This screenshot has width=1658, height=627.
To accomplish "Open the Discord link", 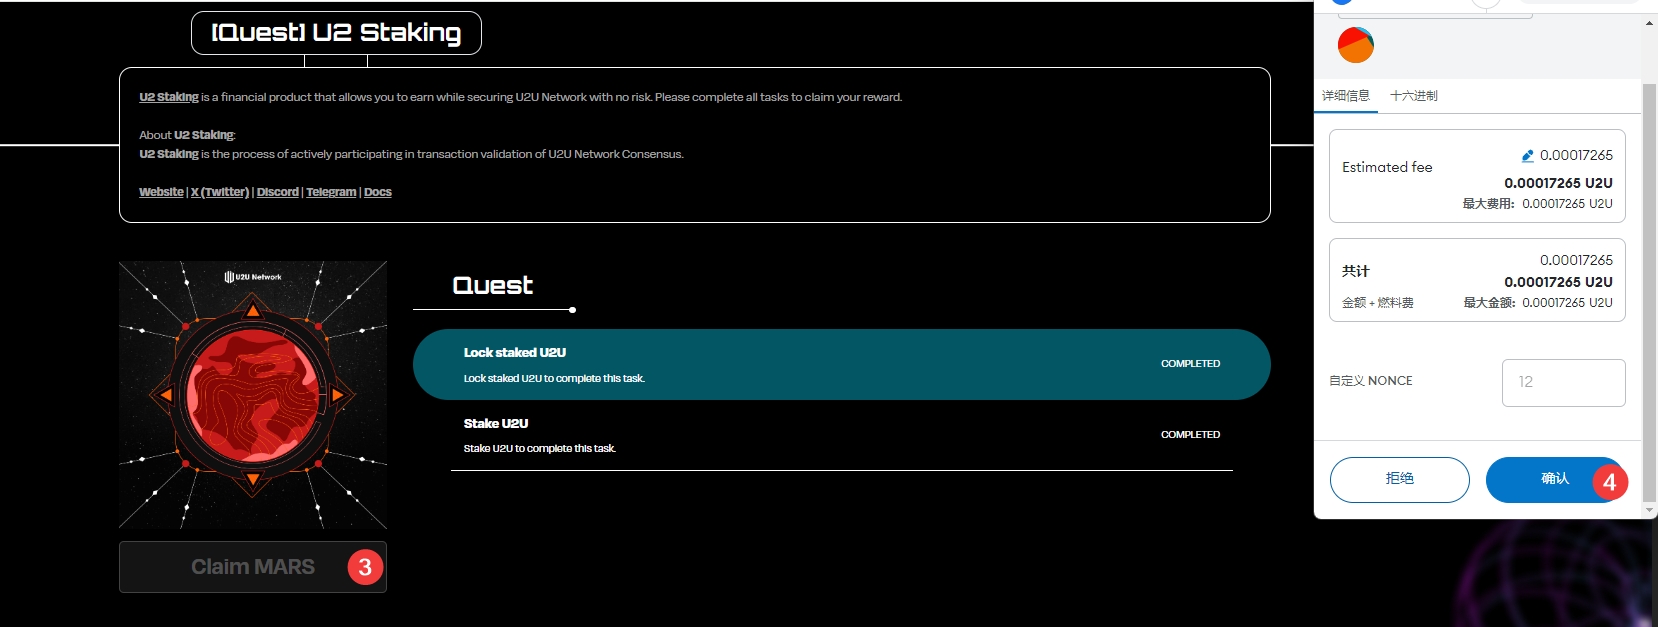I will click(x=277, y=192).
